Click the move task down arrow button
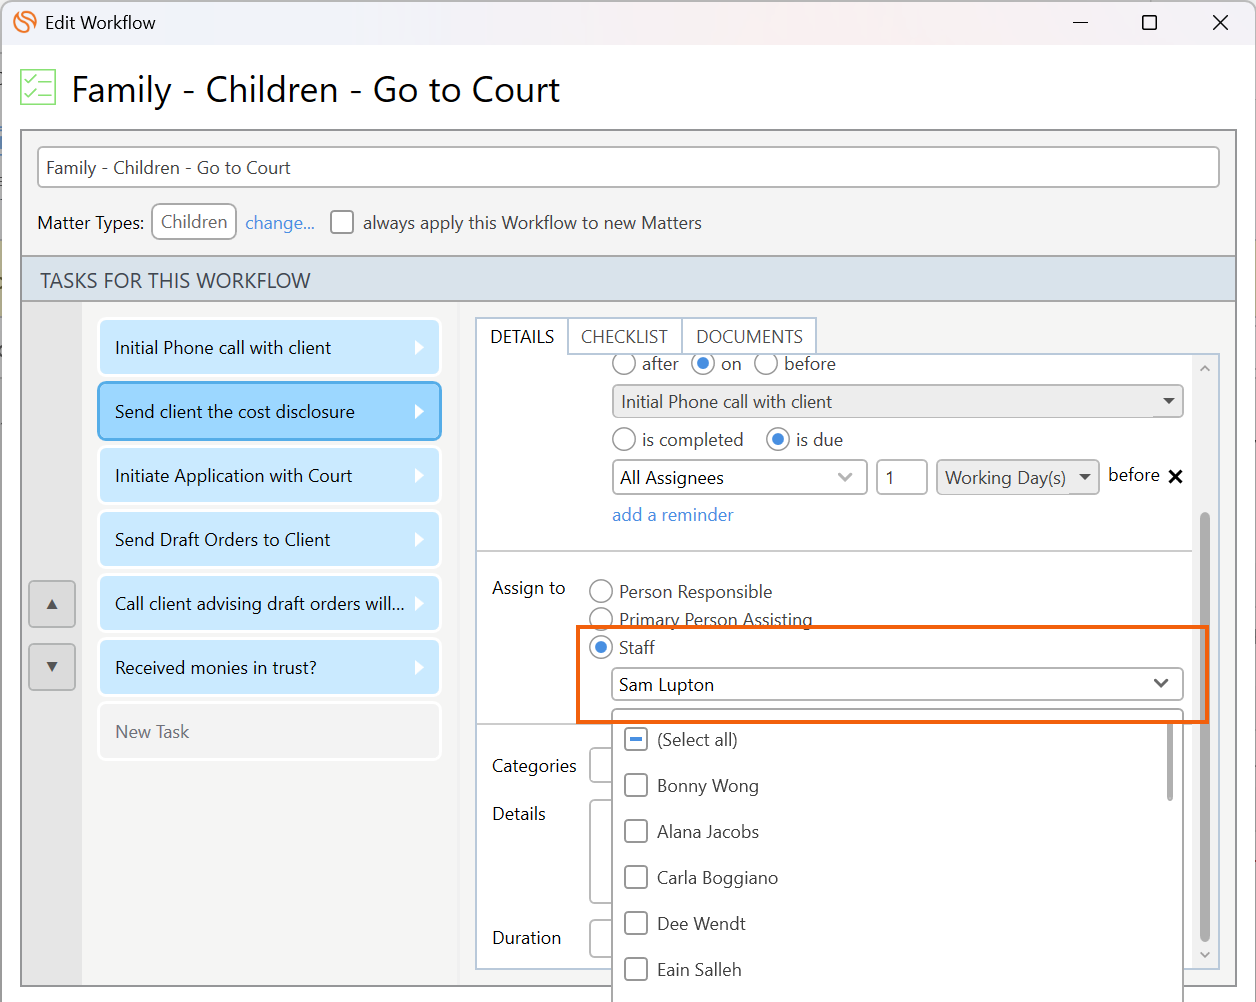Viewport: 1256px width, 1002px height. click(x=52, y=666)
